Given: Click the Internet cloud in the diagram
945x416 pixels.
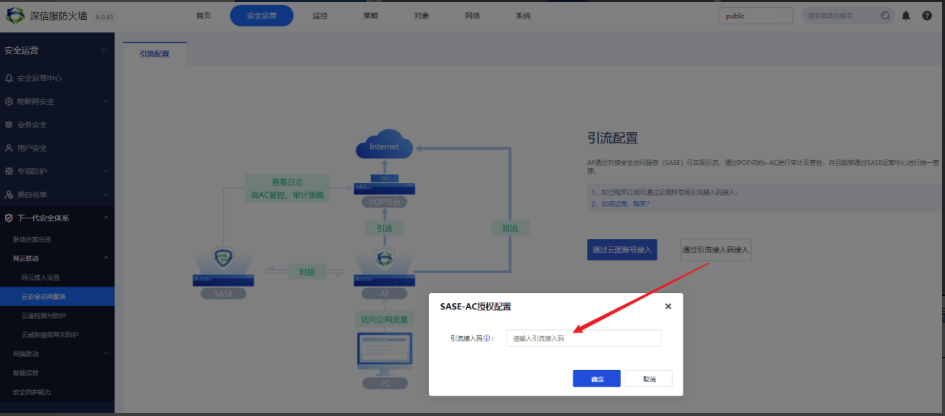Looking at the screenshot, I should tap(384, 145).
